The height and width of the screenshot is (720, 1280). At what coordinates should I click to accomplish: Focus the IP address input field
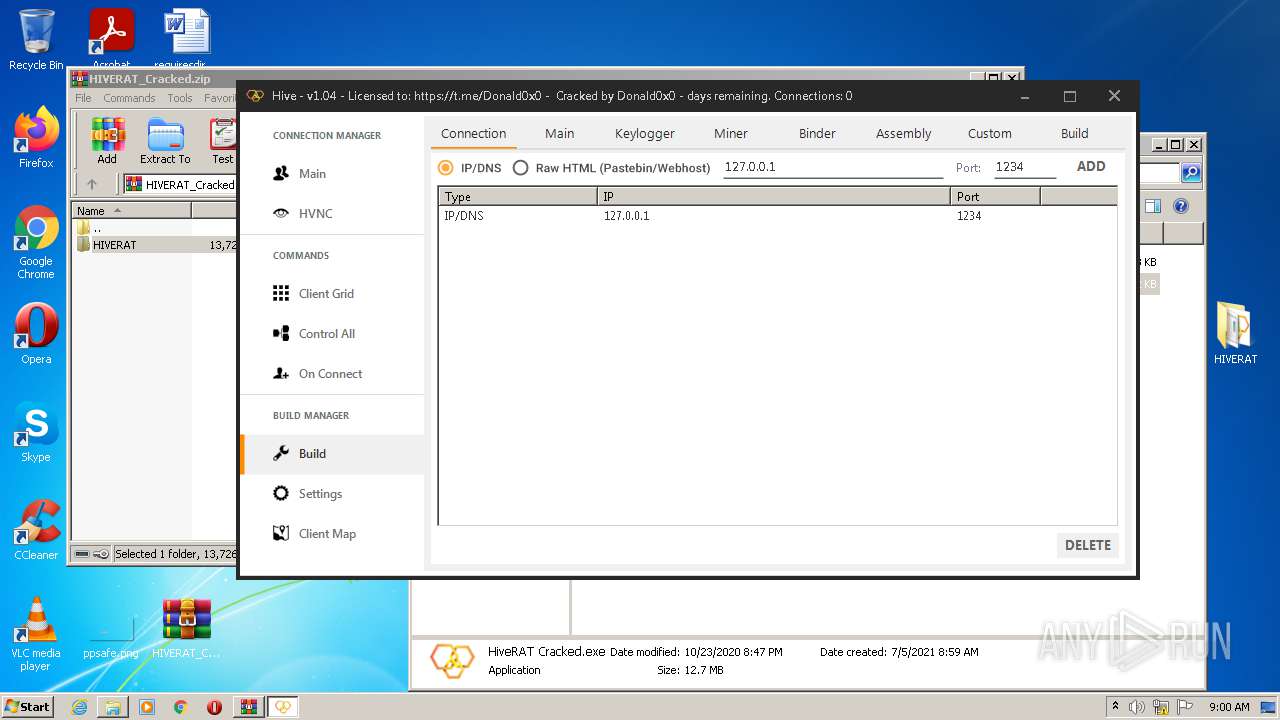click(x=833, y=167)
